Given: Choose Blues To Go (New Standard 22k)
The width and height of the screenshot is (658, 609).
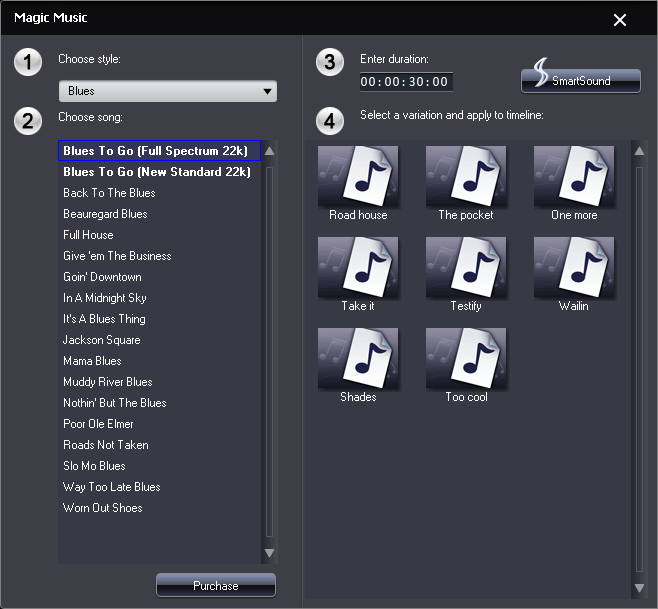Looking at the screenshot, I should point(156,172).
